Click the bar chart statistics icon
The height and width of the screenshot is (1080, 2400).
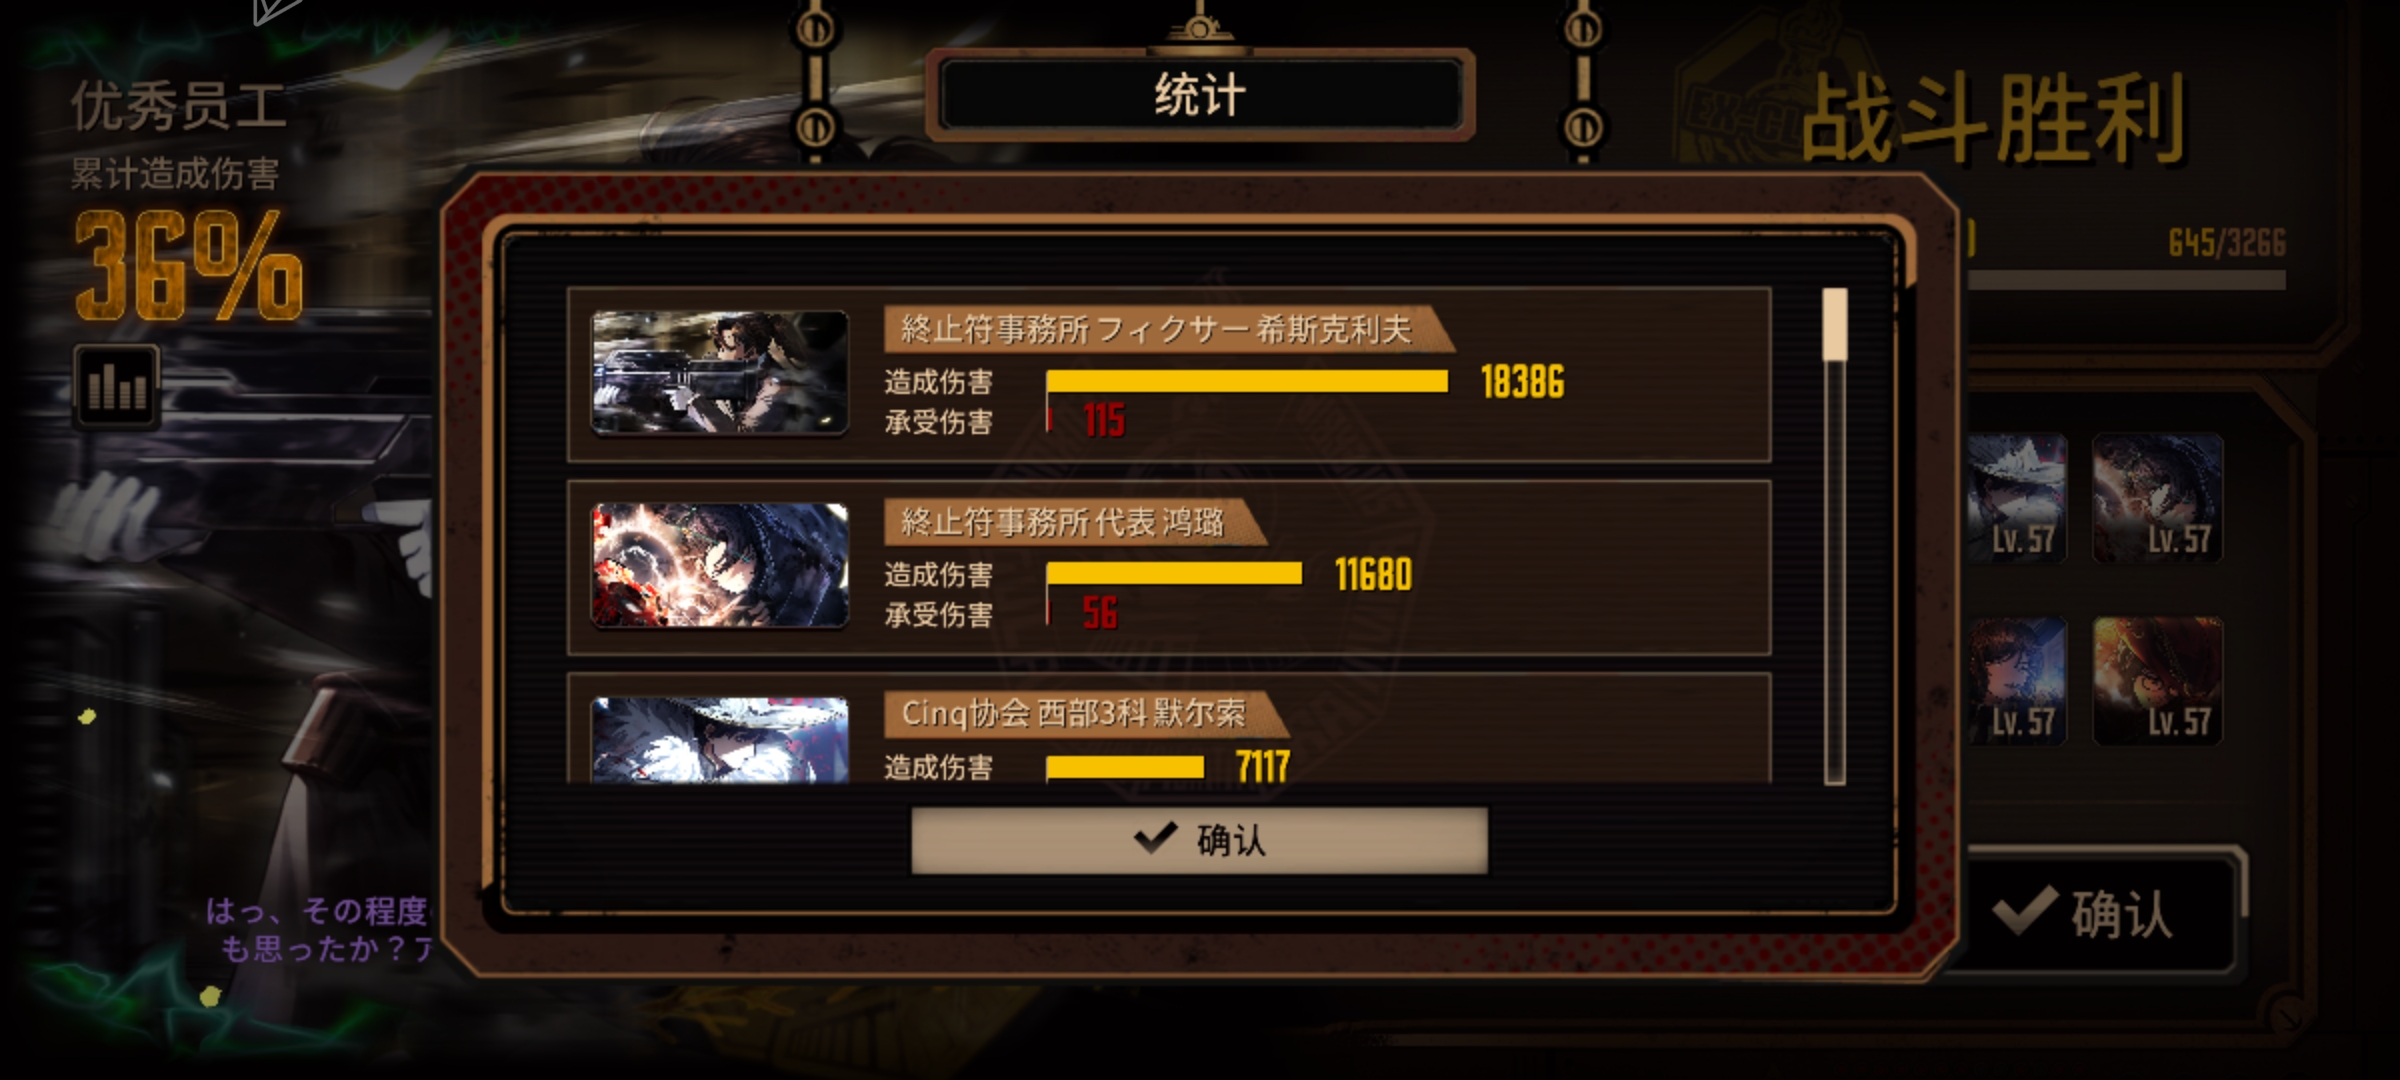(x=116, y=387)
